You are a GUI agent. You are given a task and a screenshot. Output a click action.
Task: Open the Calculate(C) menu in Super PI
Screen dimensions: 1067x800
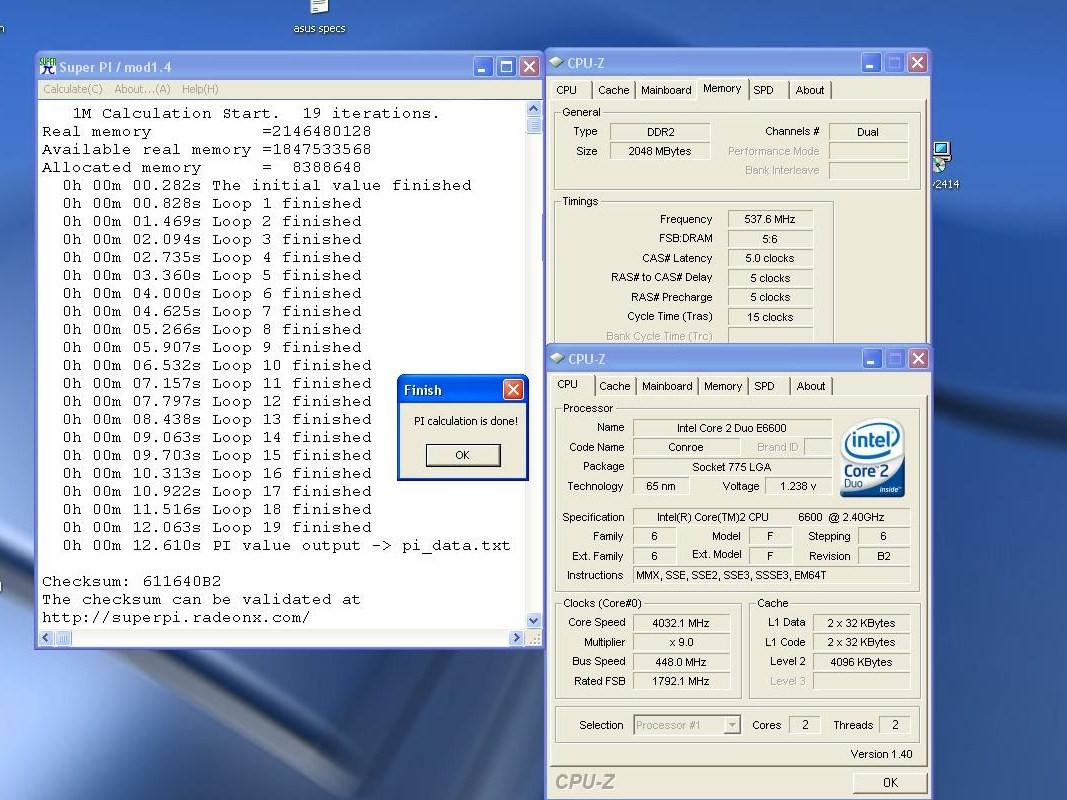72,89
